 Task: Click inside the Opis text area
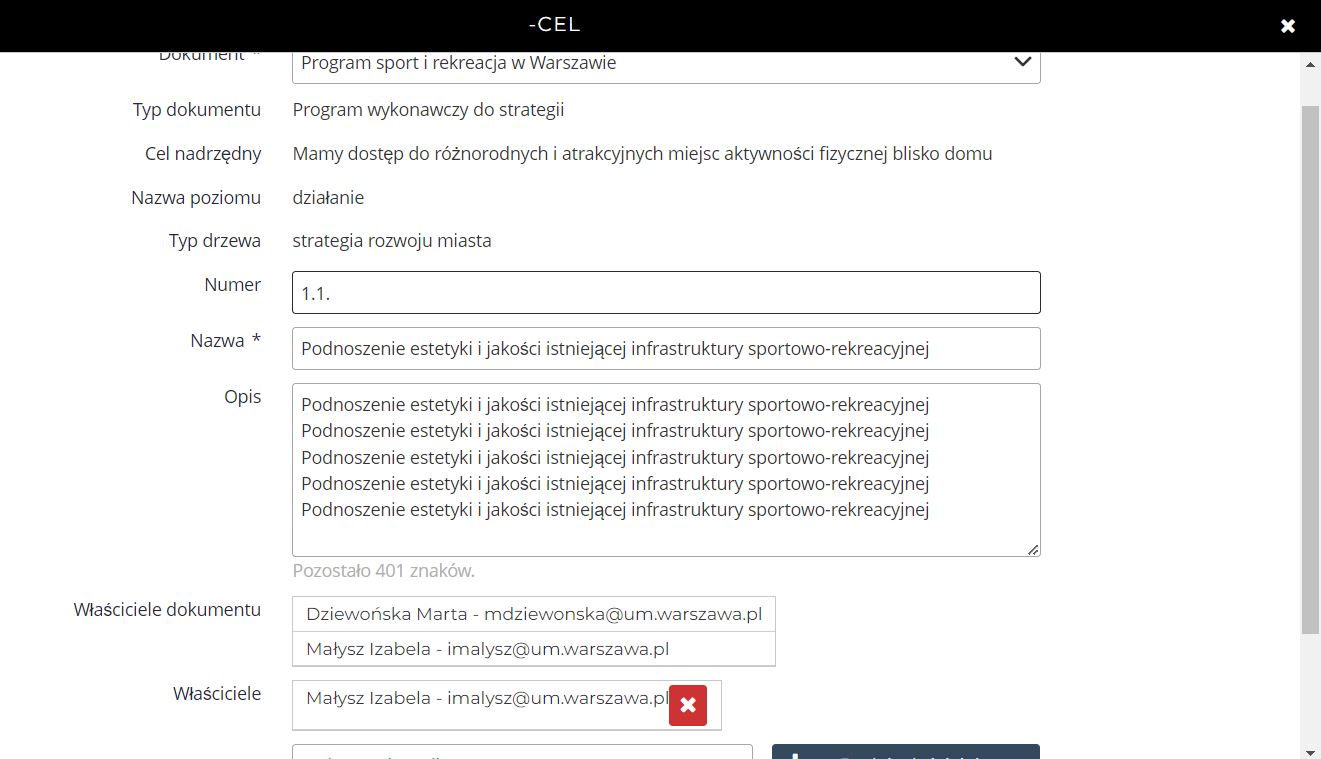pyautogui.click(x=666, y=470)
